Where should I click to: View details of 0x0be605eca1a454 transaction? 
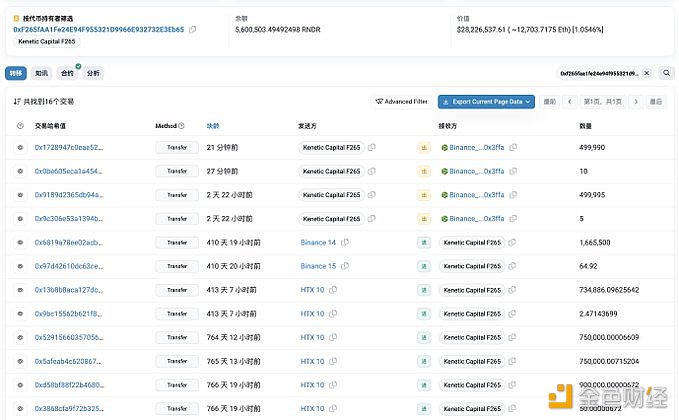point(20,171)
